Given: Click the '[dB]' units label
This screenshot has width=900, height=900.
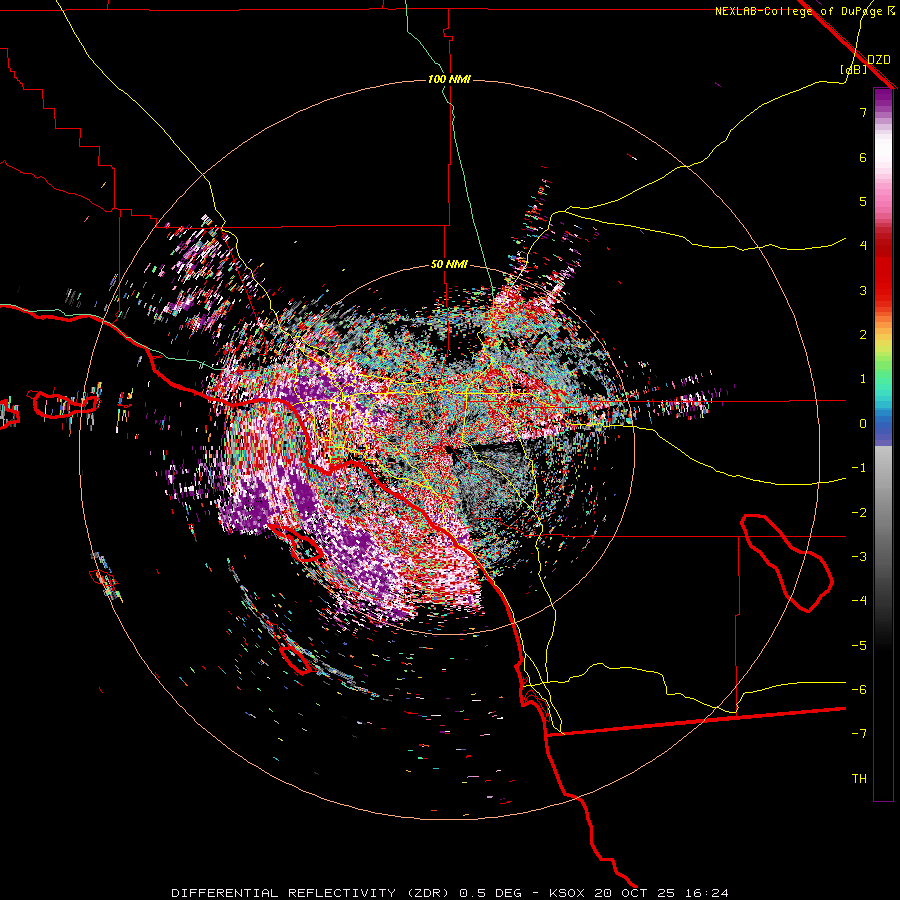Looking at the screenshot, I should (x=853, y=69).
